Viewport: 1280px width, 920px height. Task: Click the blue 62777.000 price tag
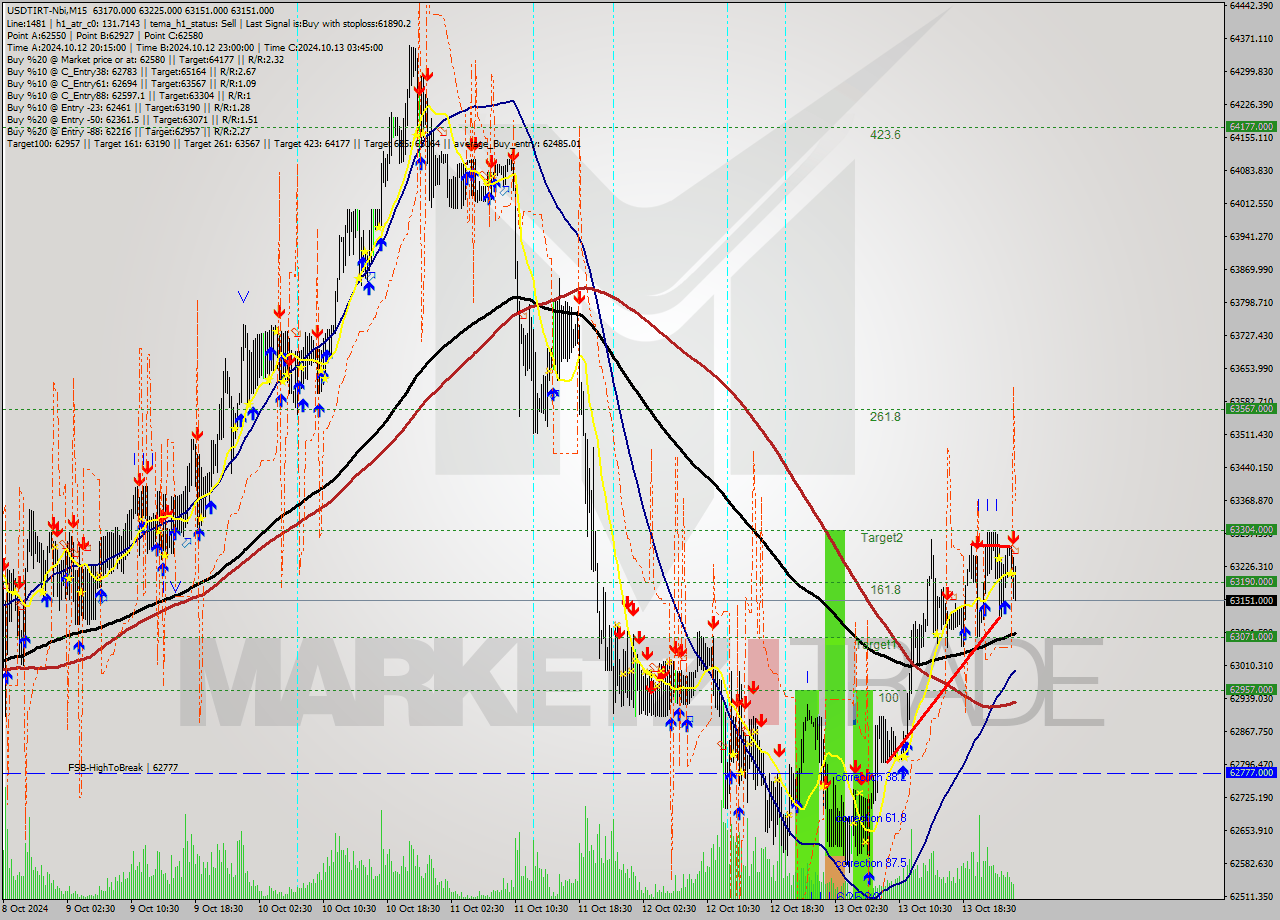[x=1250, y=773]
